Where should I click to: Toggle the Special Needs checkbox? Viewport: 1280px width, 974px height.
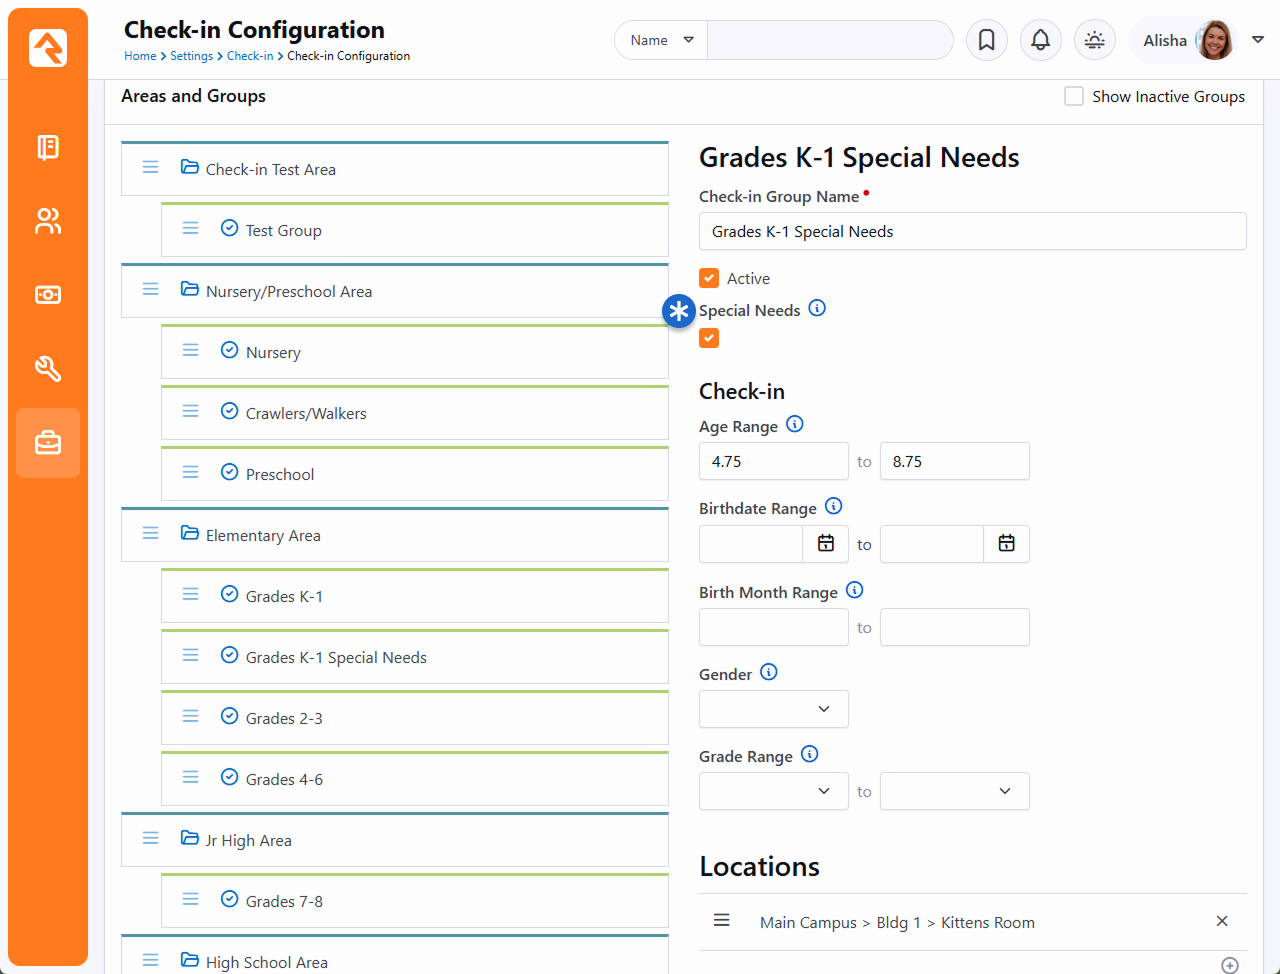tap(709, 338)
